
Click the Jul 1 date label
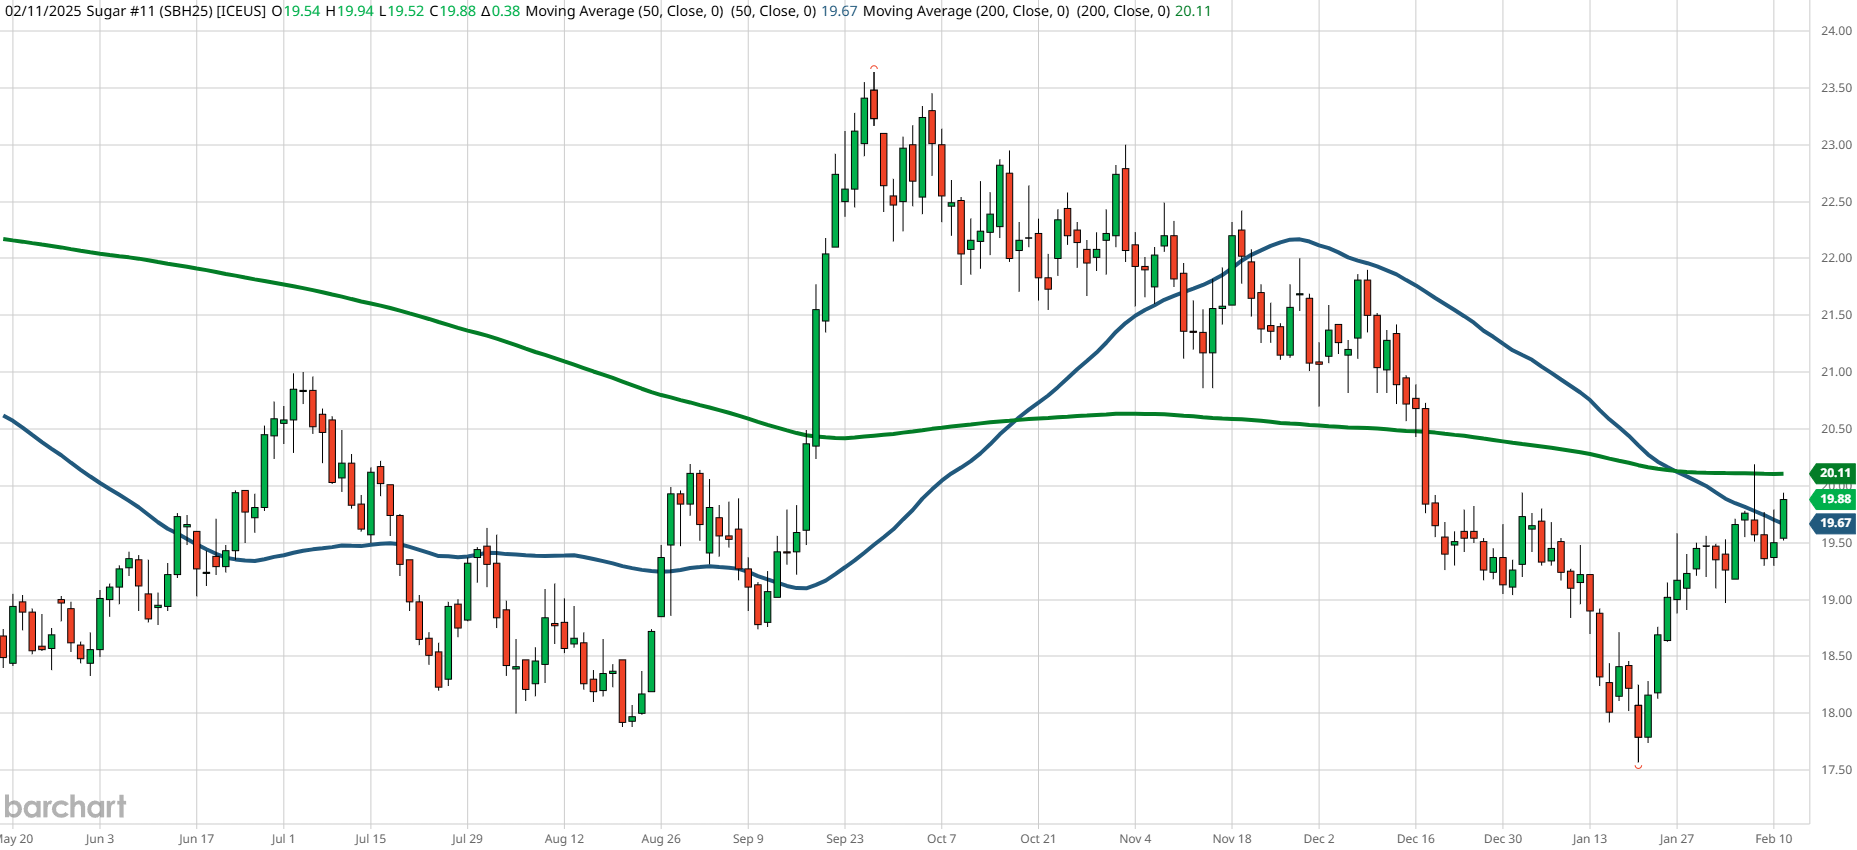(283, 839)
